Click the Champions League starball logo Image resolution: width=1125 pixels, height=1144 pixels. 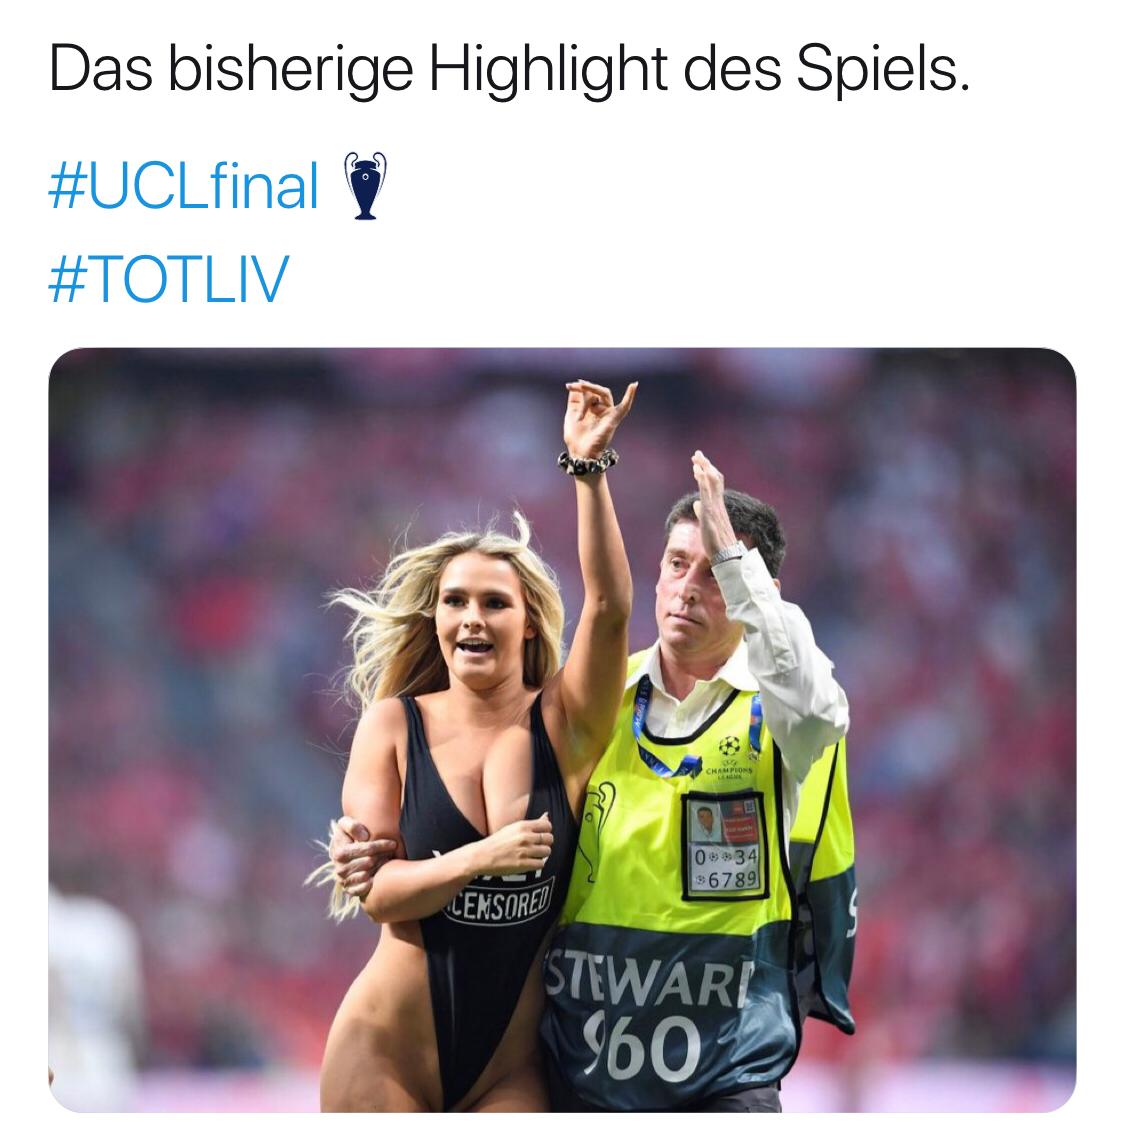pos(729,746)
